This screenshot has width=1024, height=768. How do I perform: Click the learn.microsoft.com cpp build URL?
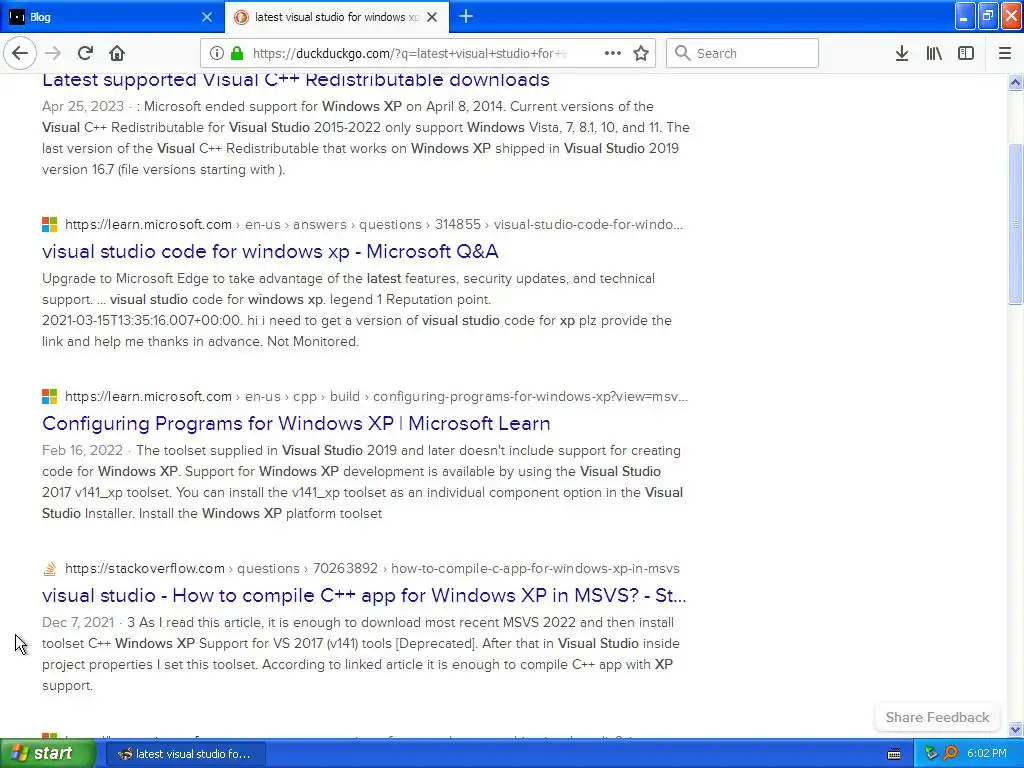(376, 396)
